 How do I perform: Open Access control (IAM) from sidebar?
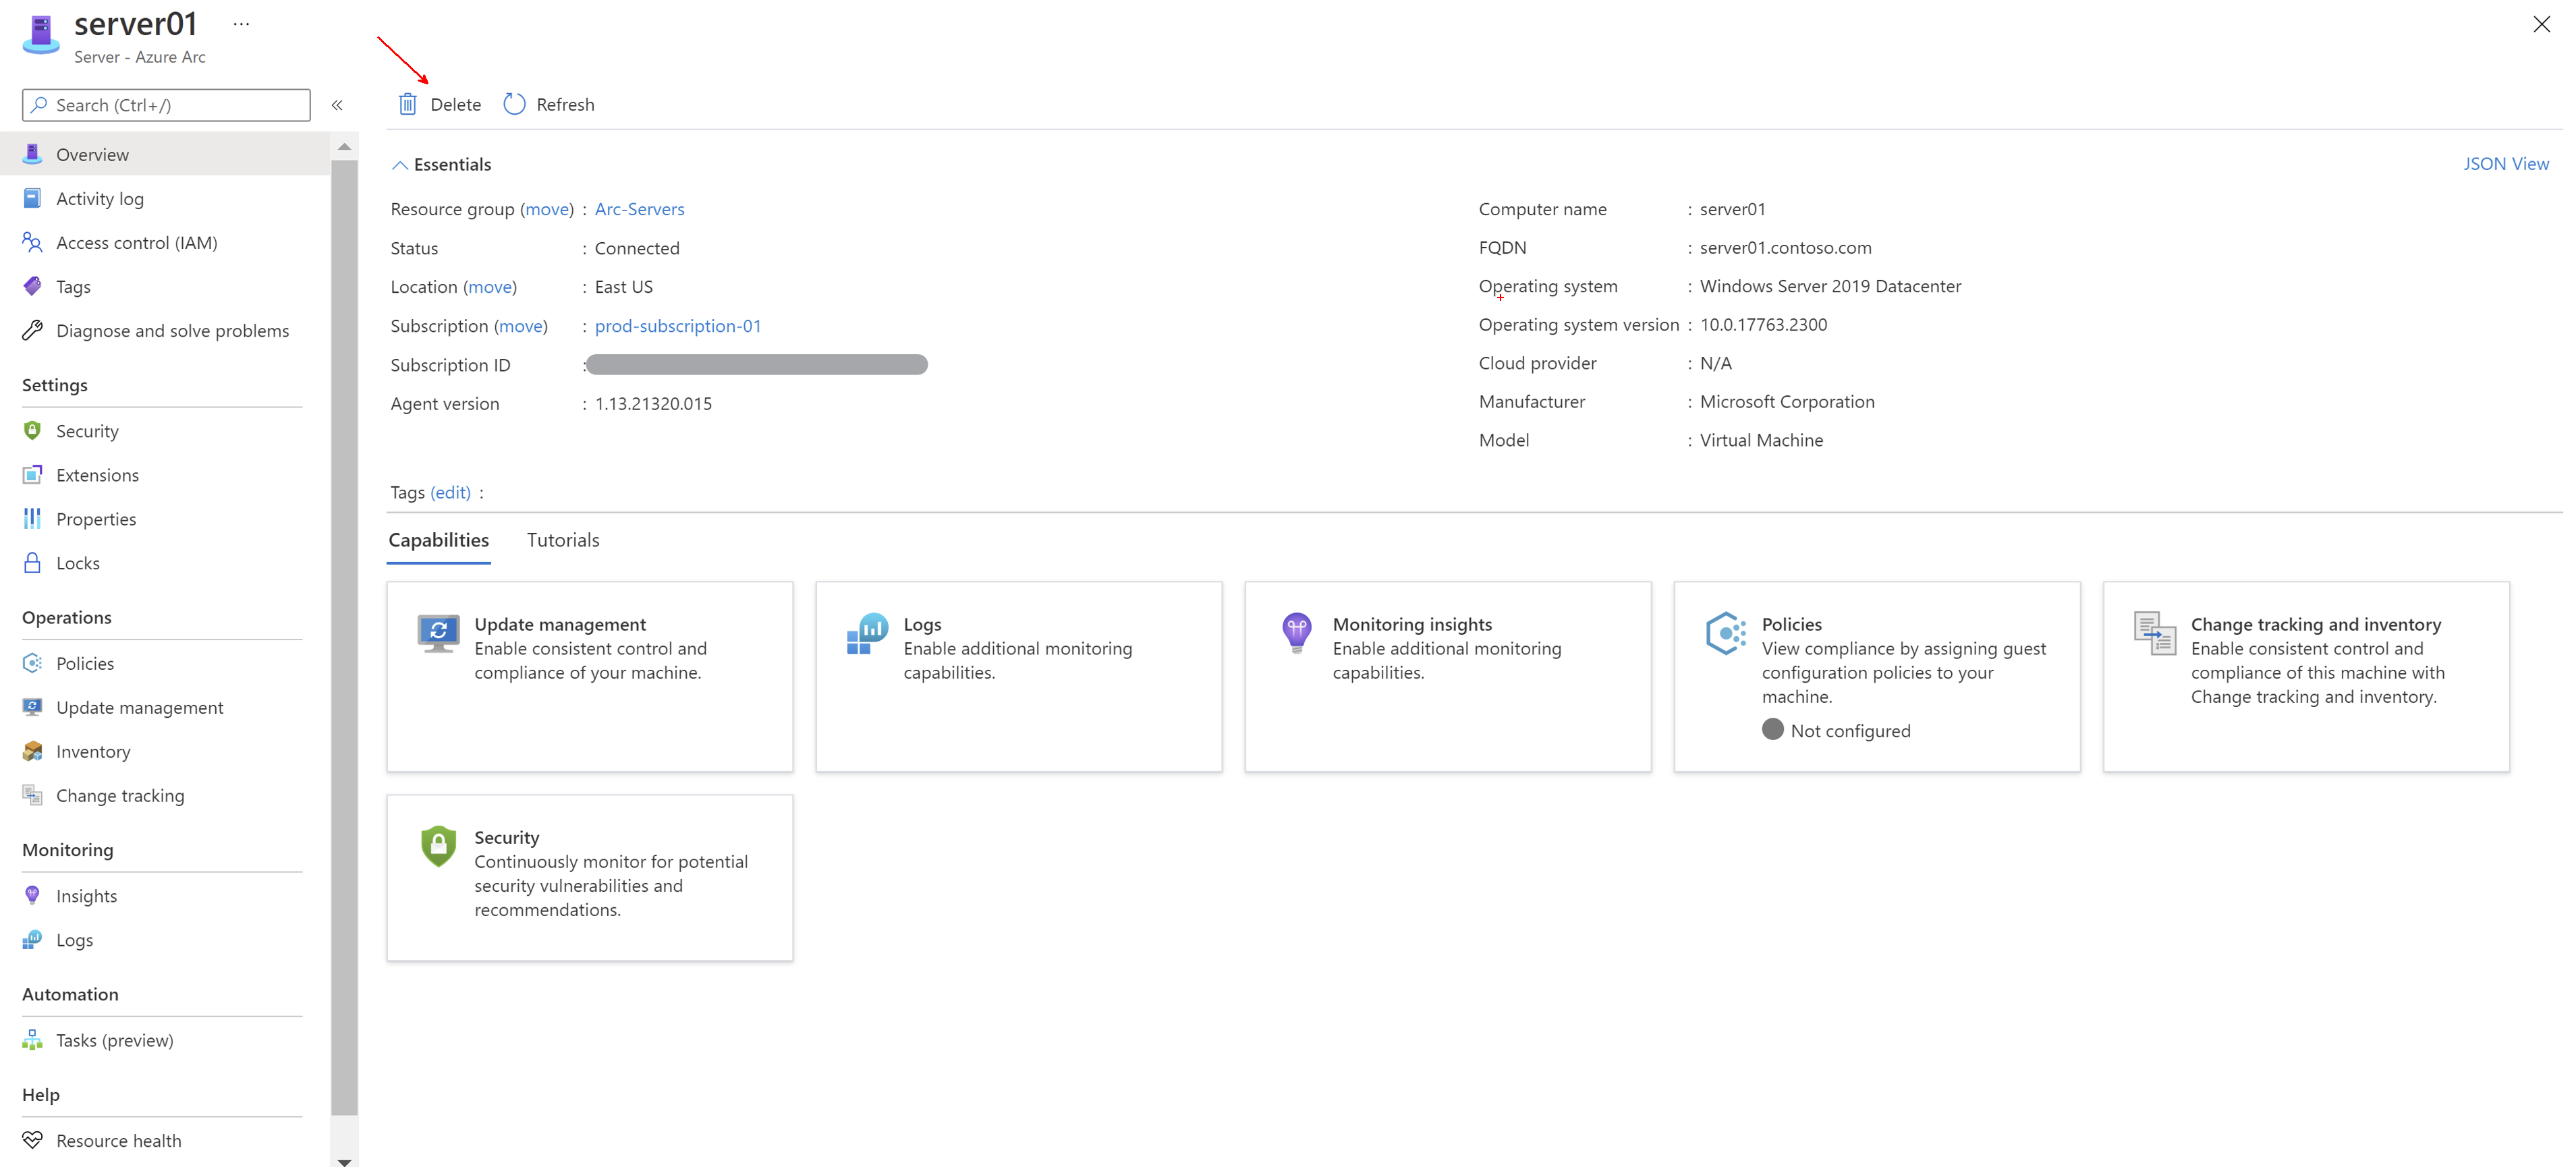click(136, 243)
